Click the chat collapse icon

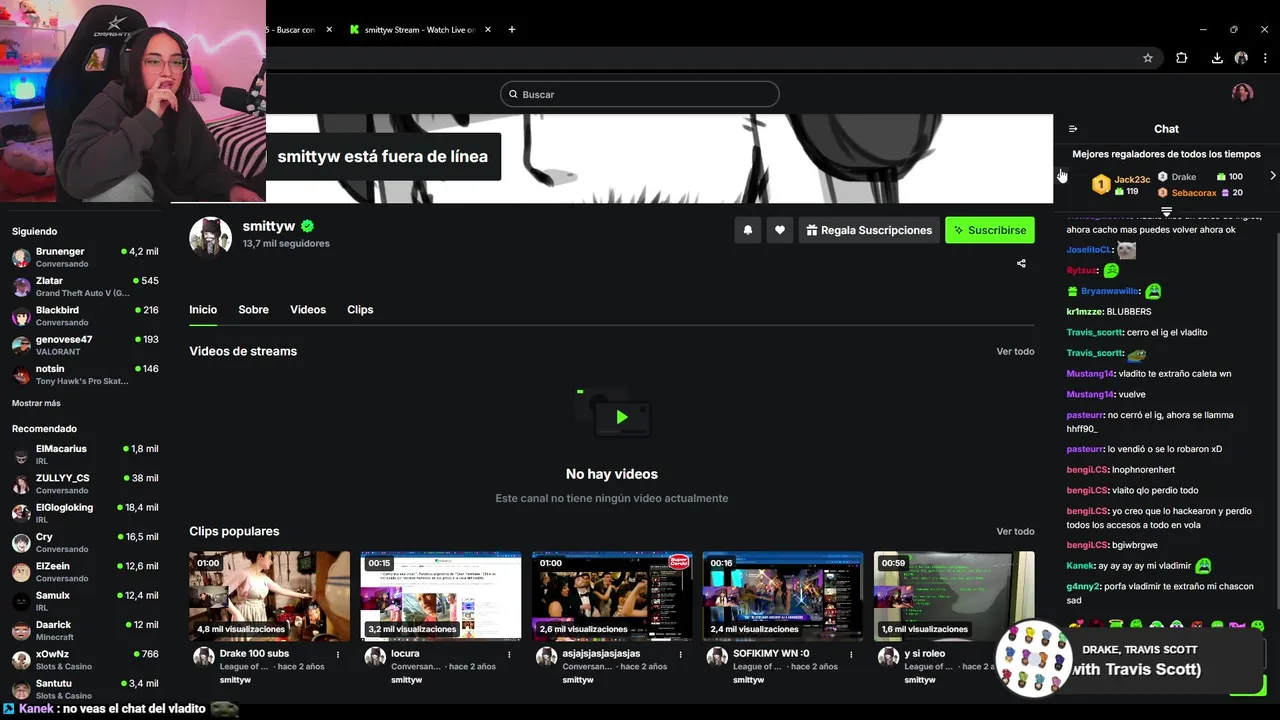[x=1073, y=129]
